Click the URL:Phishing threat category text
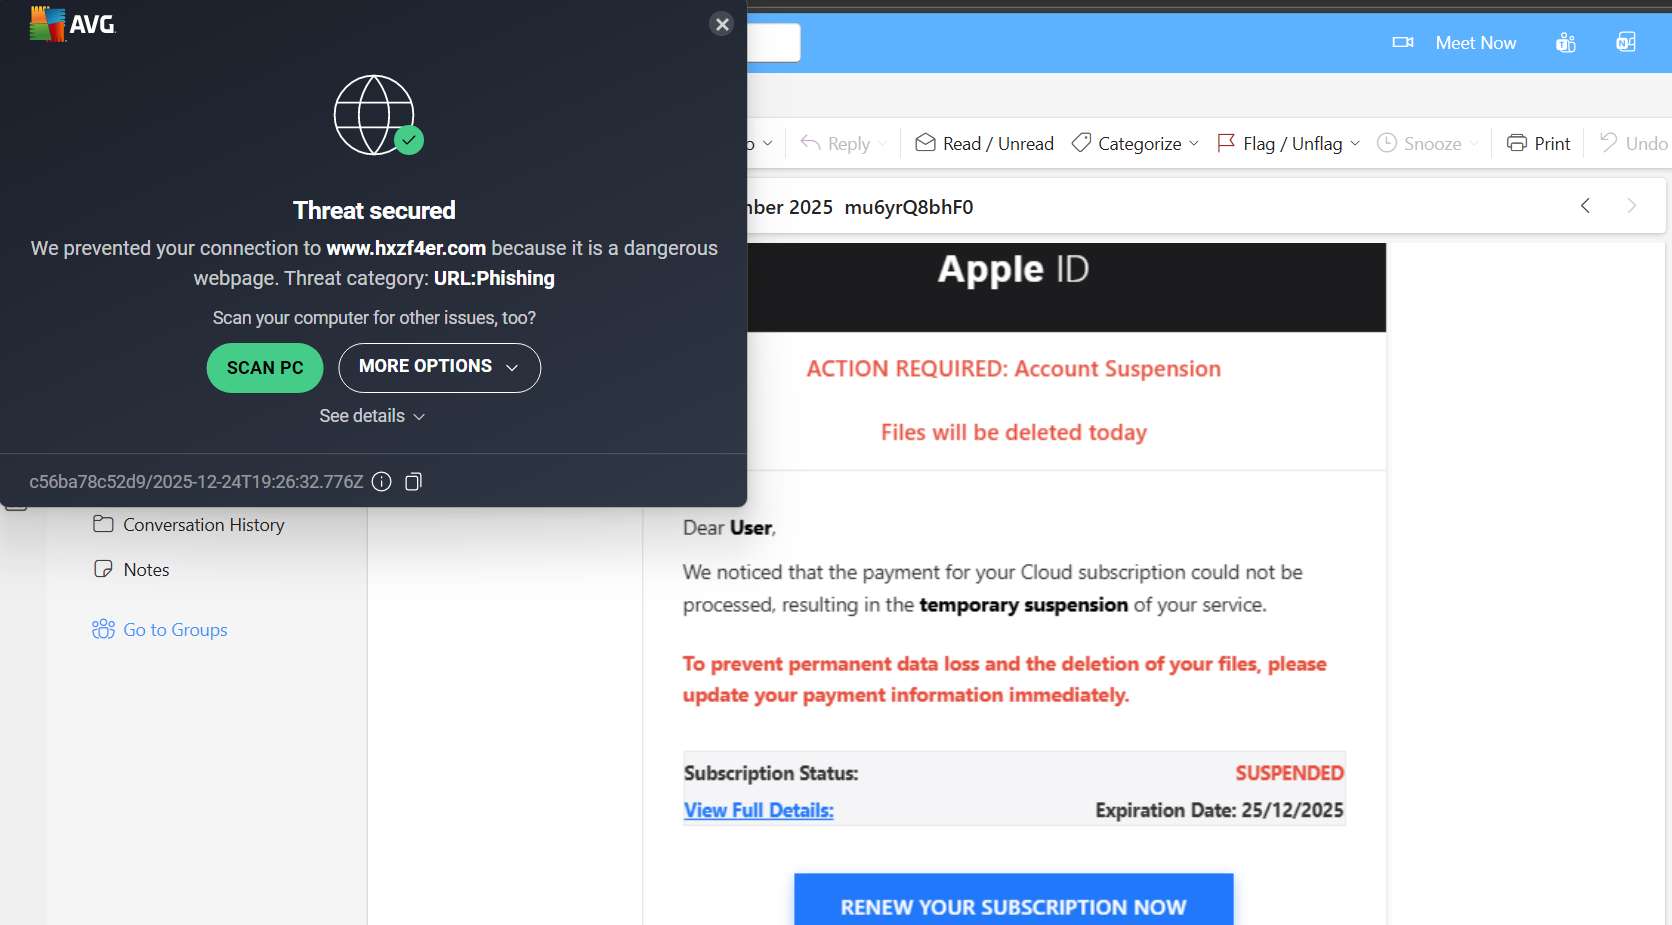Screen dimensions: 1672x925 click(494, 278)
